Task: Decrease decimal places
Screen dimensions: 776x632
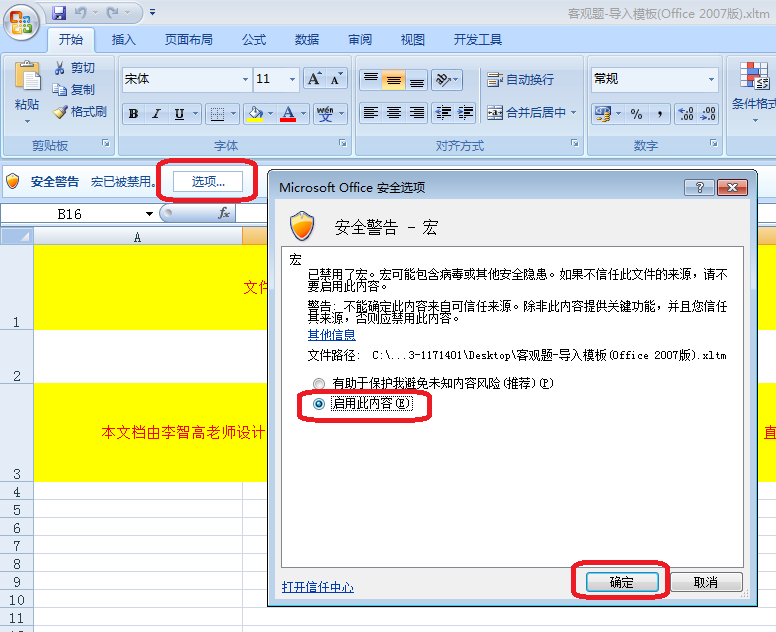Action: (708, 114)
